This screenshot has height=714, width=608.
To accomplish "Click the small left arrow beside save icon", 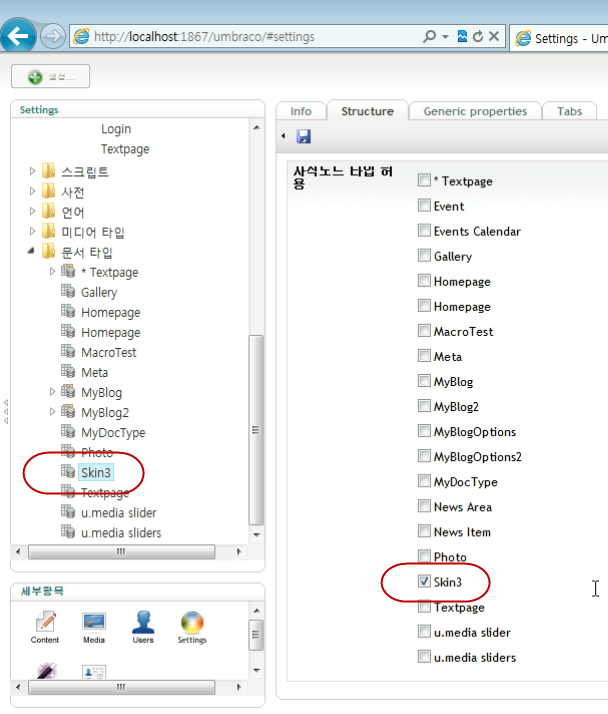I will (x=283, y=136).
